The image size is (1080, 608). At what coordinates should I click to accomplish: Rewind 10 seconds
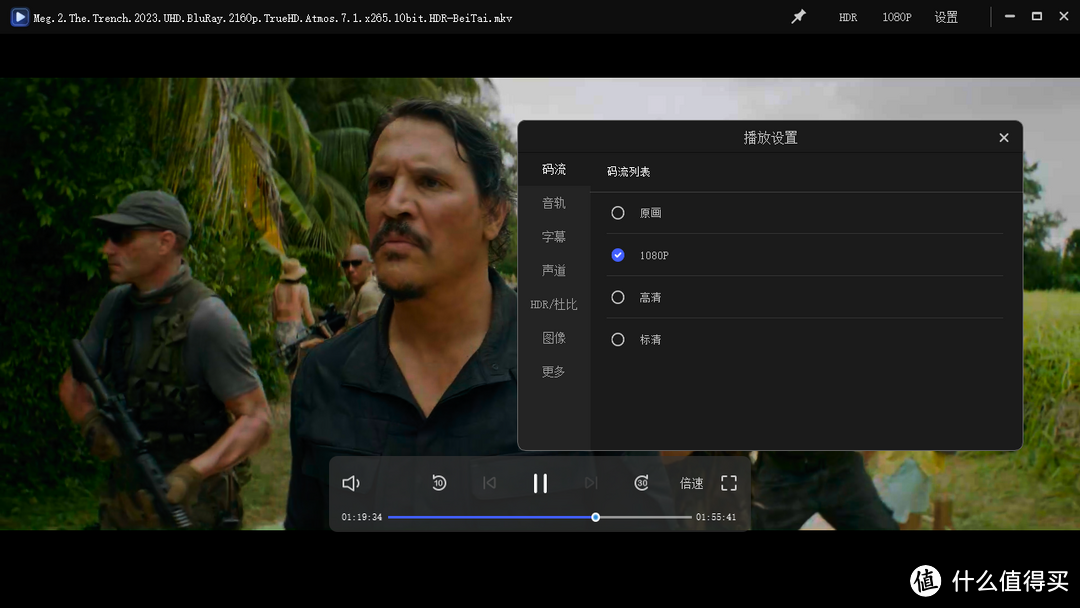point(439,483)
